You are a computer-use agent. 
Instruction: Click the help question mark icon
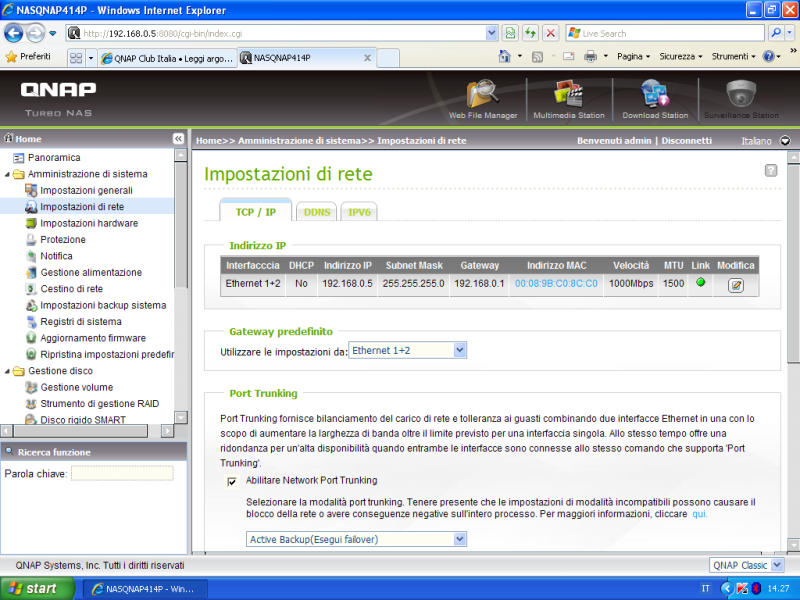coord(771,171)
